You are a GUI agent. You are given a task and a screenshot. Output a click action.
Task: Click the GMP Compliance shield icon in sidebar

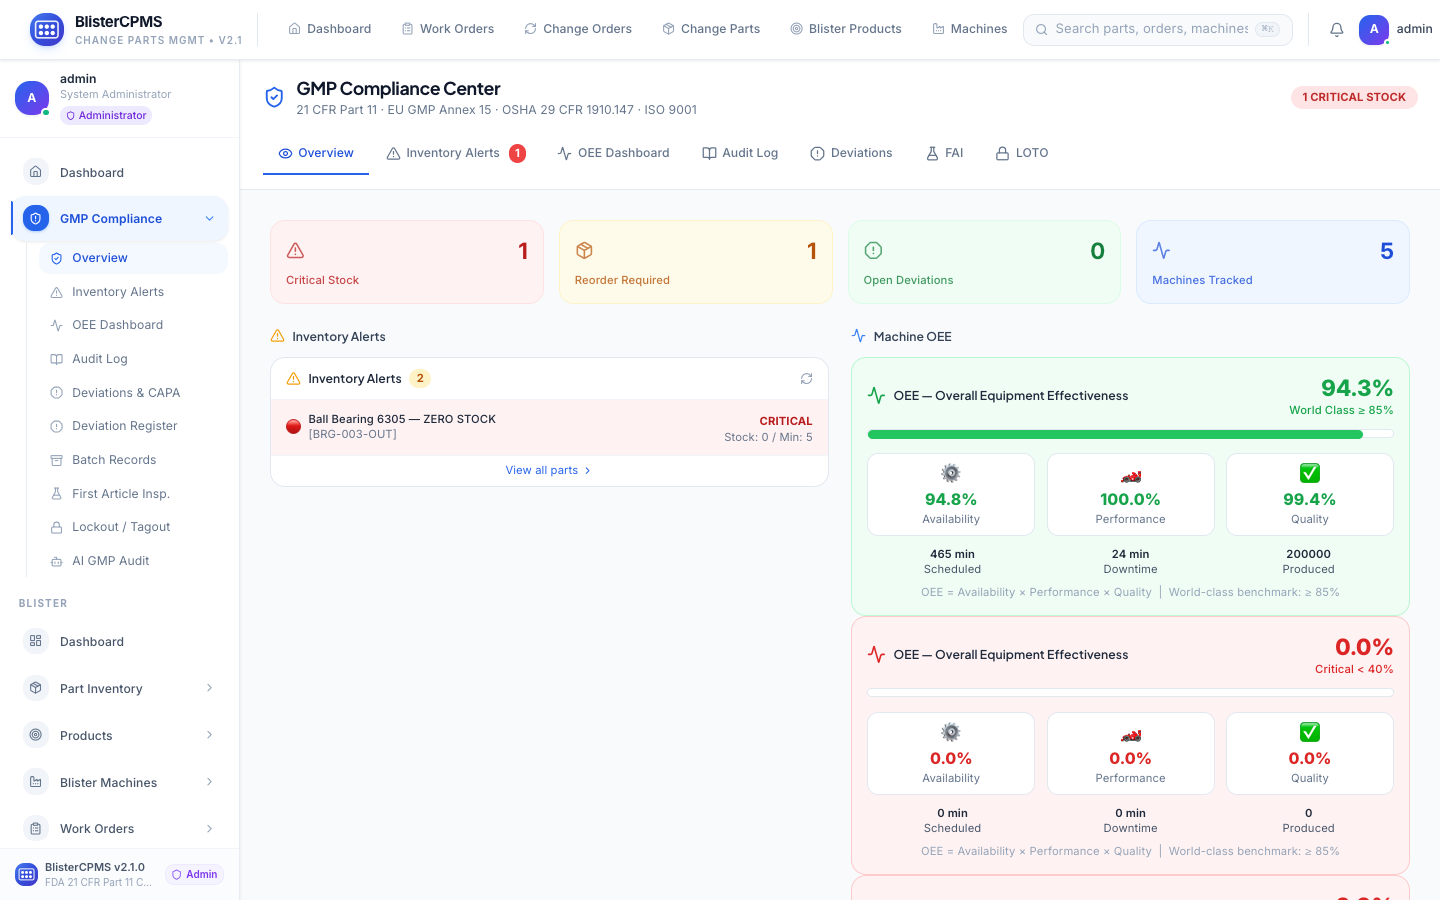(x=36, y=218)
